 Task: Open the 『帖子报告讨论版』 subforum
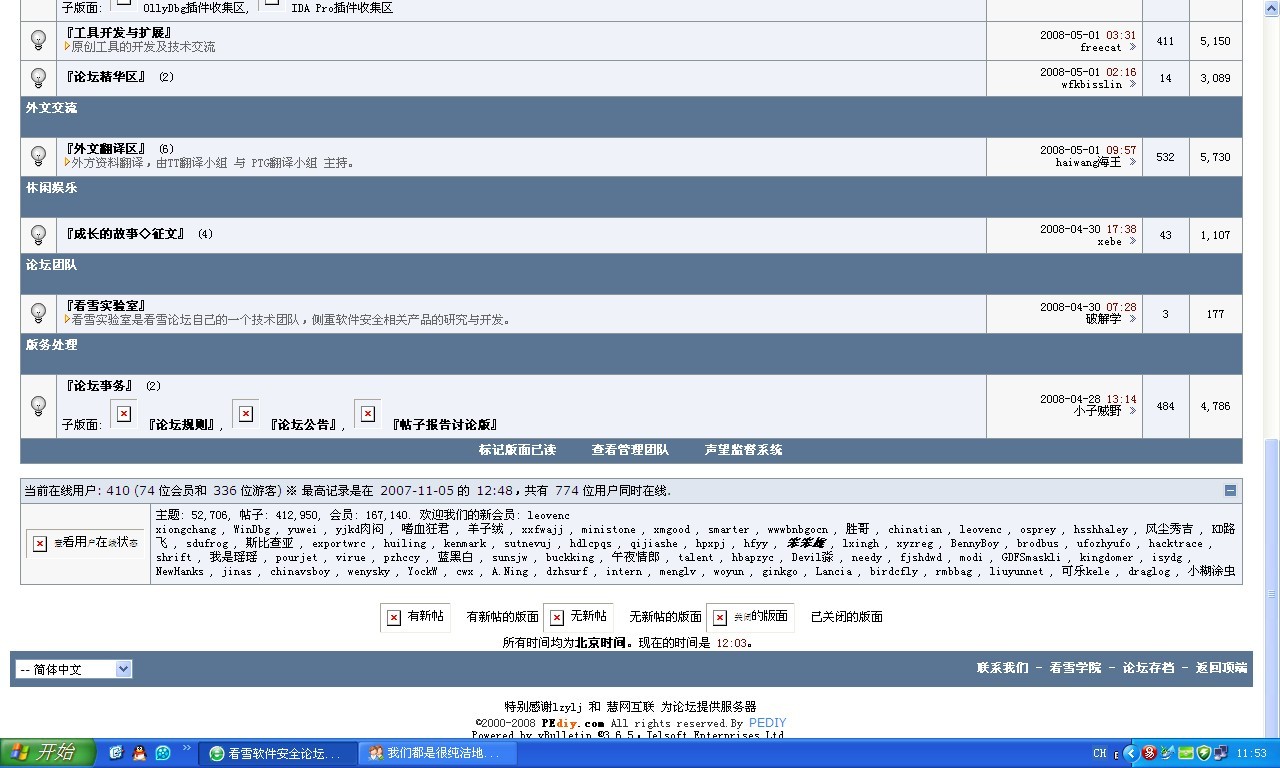445,425
